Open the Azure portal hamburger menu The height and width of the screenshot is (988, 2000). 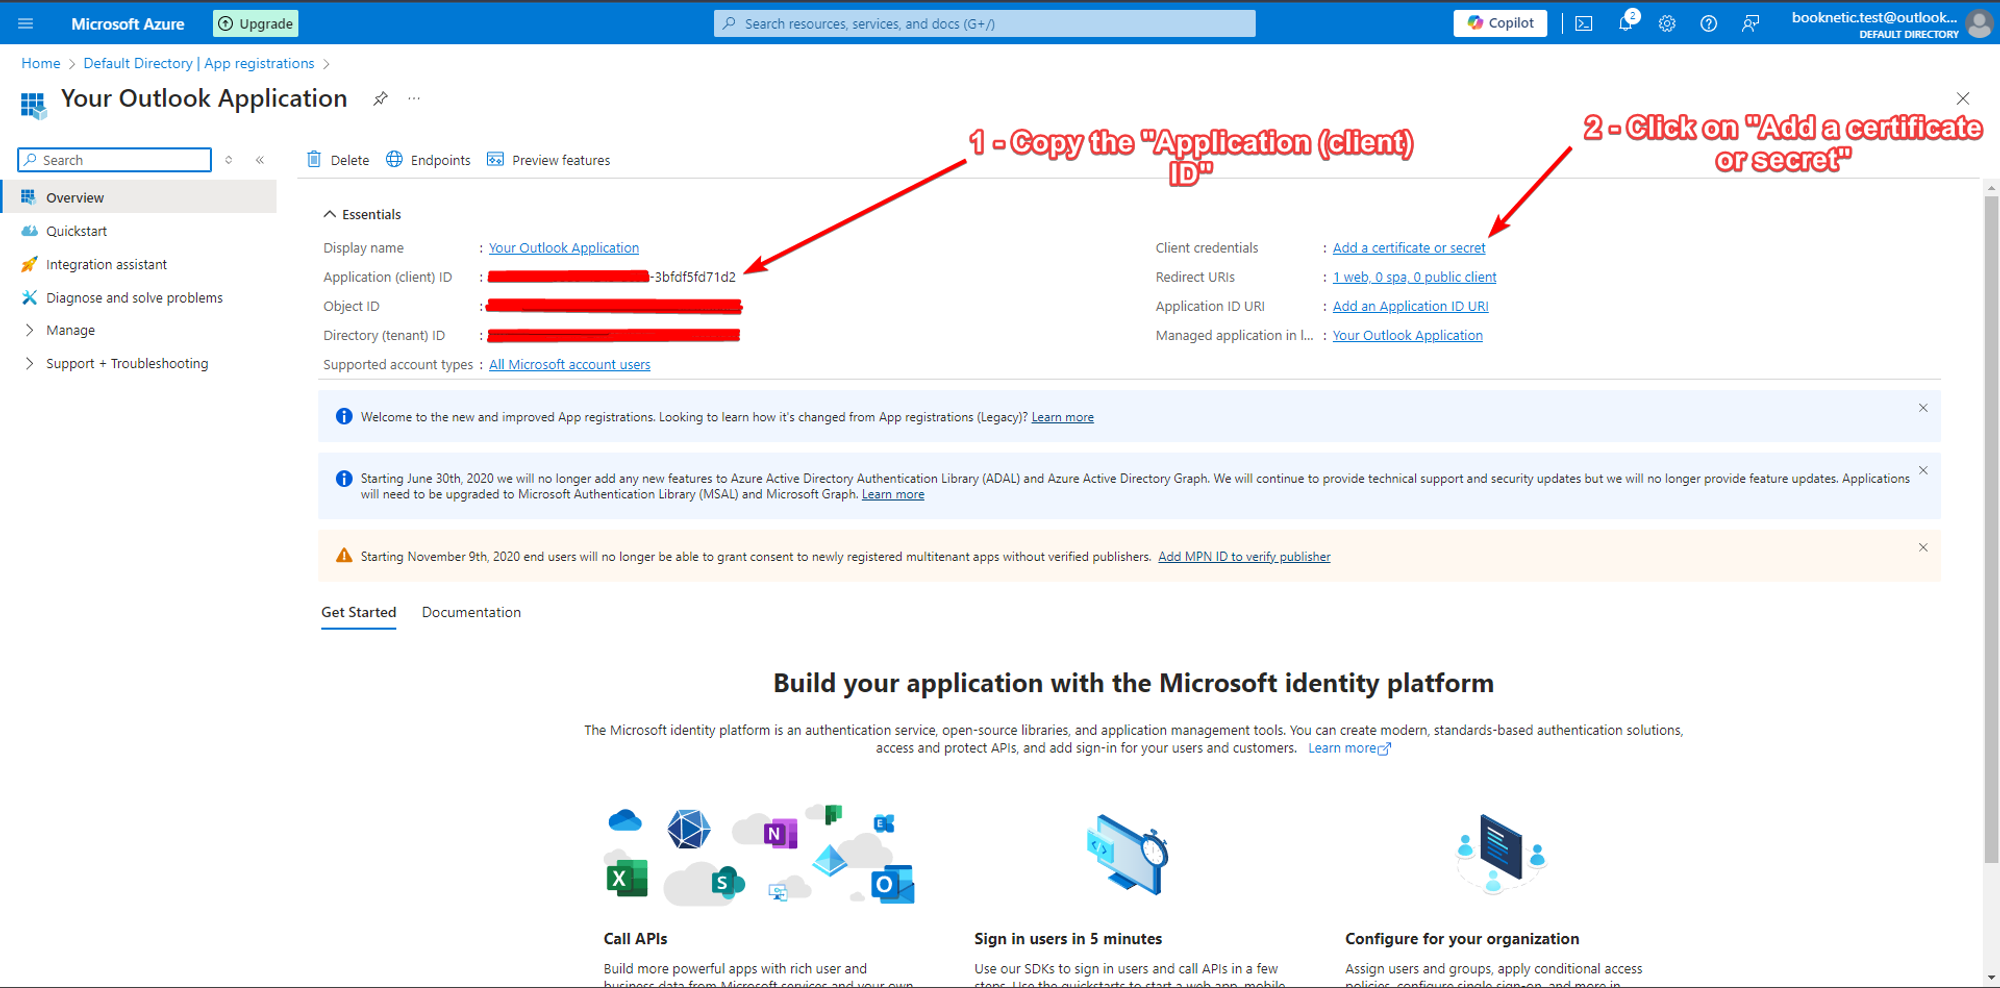point(26,23)
